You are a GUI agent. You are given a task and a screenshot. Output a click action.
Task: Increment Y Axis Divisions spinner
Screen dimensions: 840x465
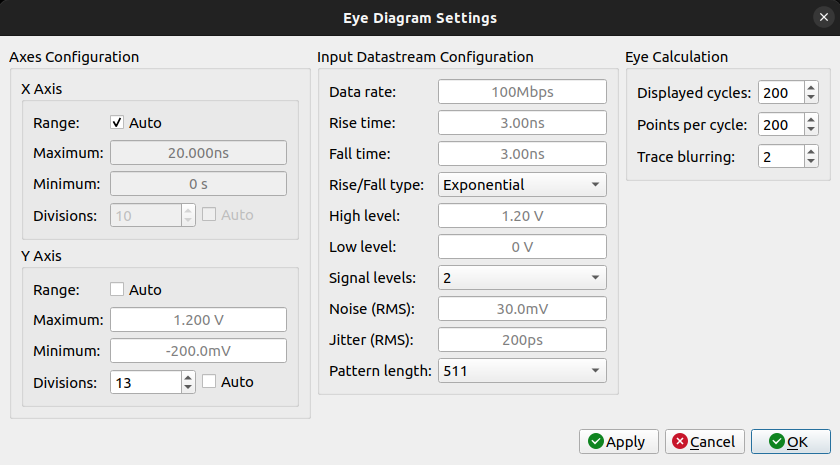click(x=188, y=377)
